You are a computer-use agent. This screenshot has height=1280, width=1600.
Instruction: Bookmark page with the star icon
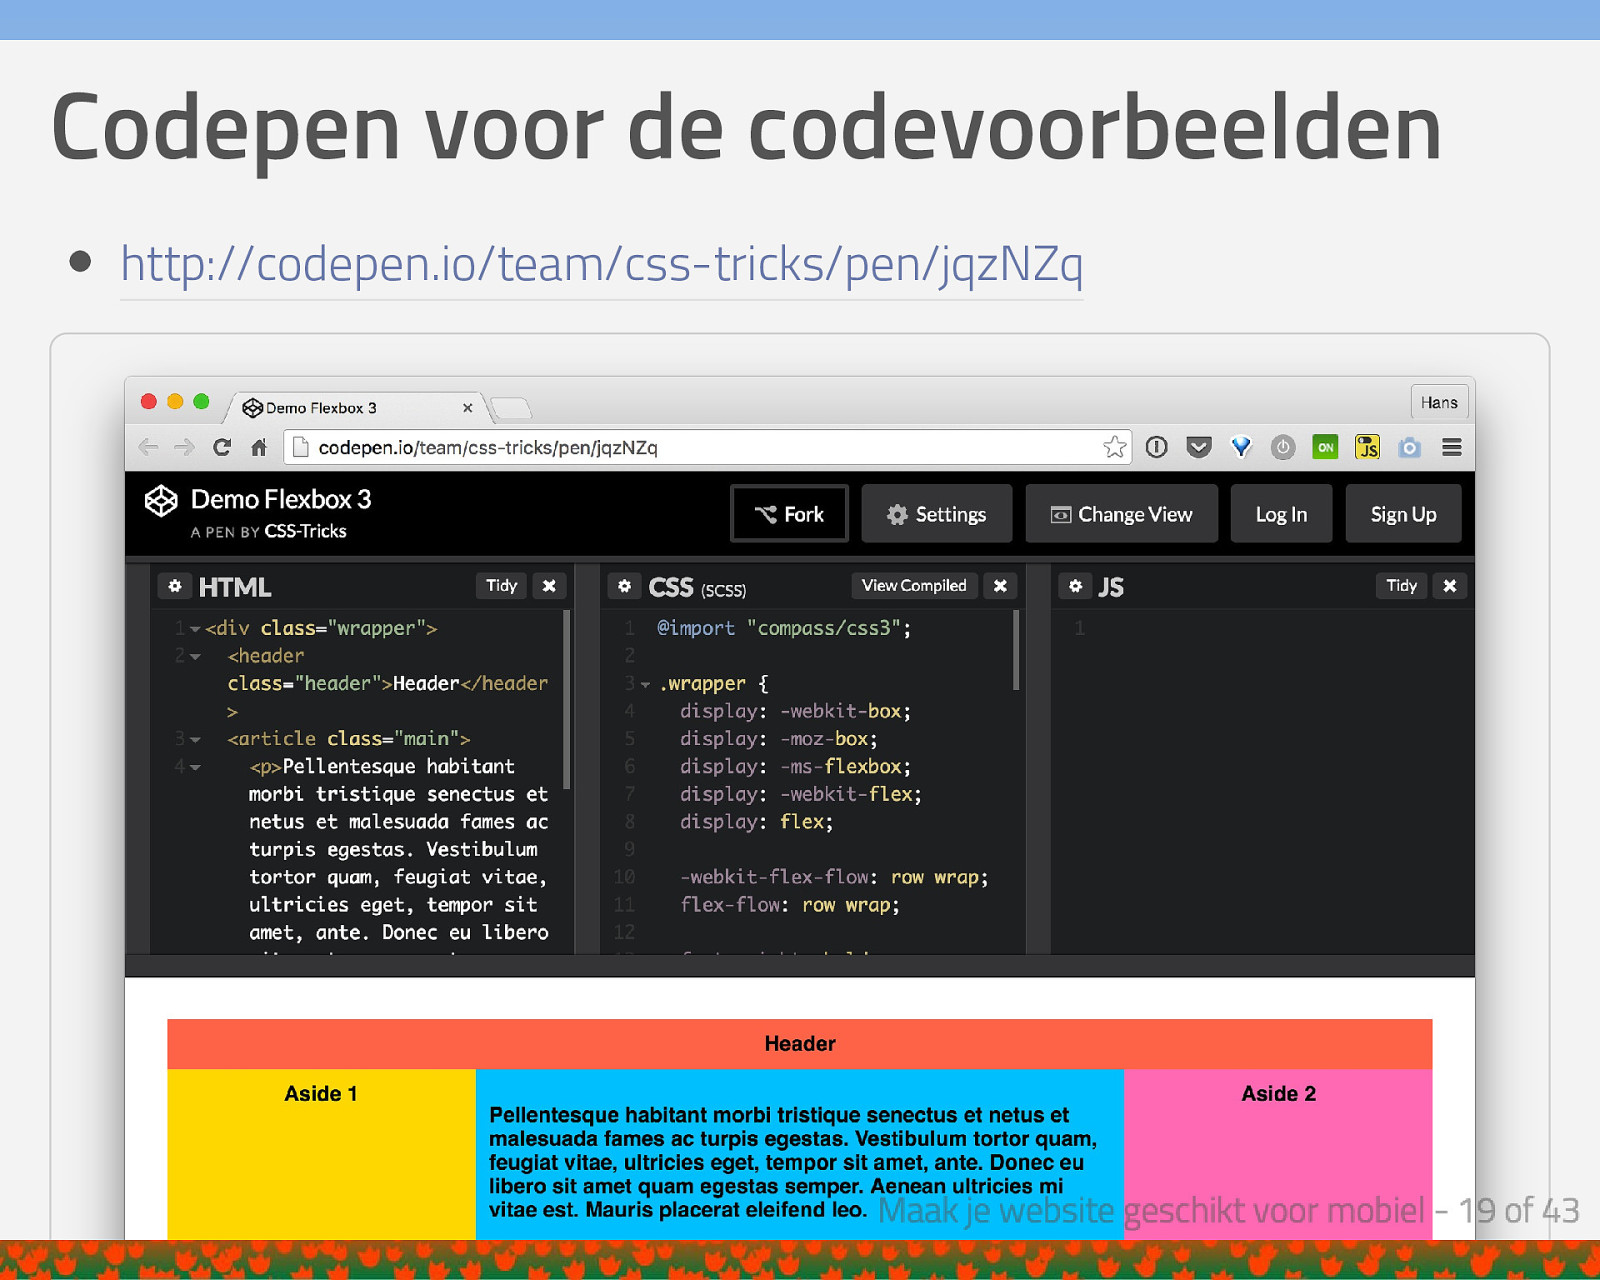(x=1115, y=447)
